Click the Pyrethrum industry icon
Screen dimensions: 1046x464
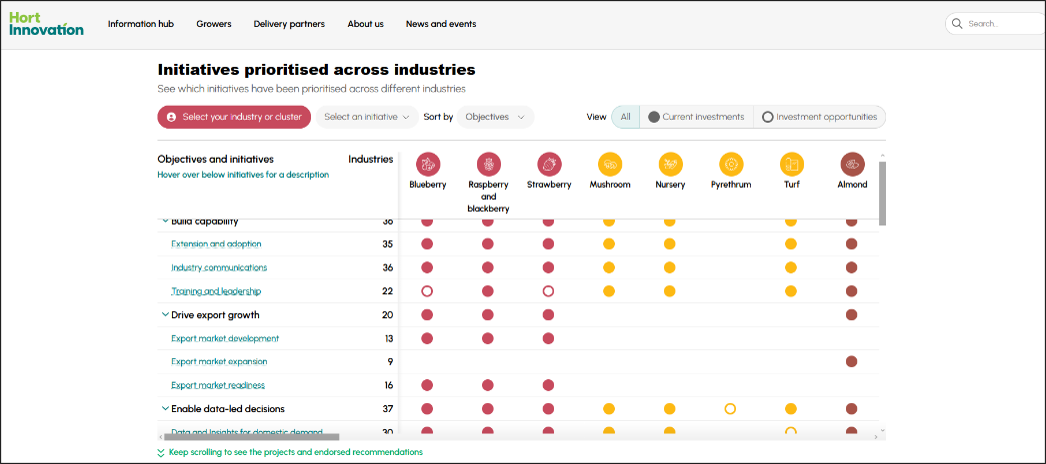[731, 164]
